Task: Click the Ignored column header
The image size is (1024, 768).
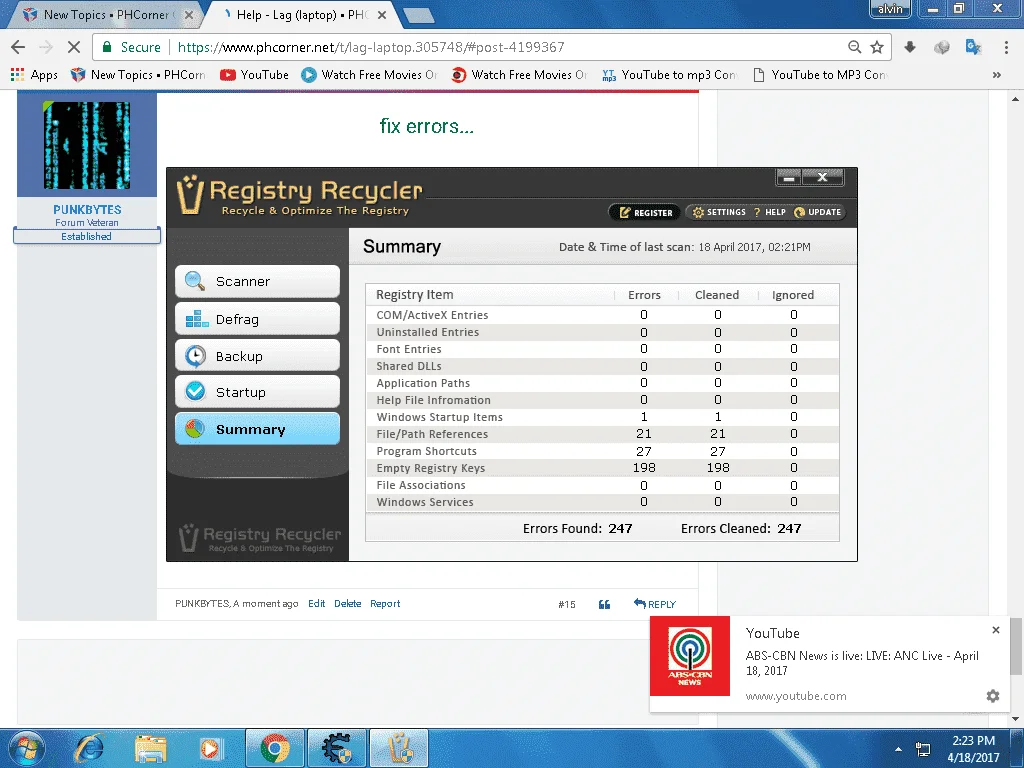Action: [793, 295]
